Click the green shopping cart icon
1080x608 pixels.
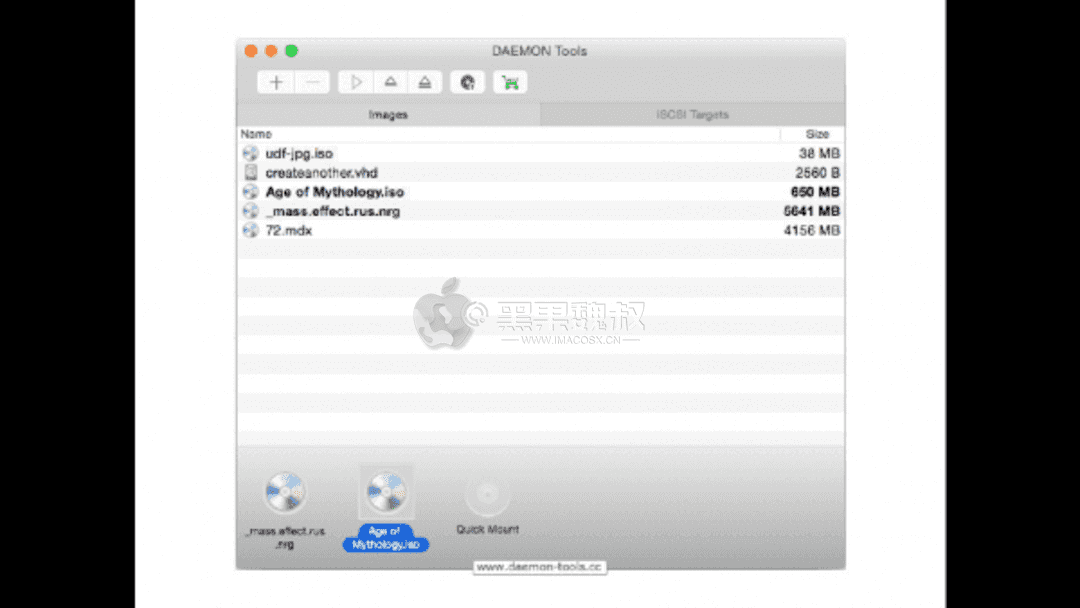pyautogui.click(x=509, y=82)
